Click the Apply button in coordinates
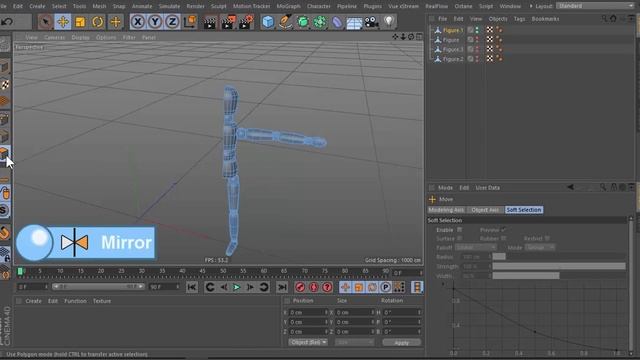The image size is (640, 360). 402,342
